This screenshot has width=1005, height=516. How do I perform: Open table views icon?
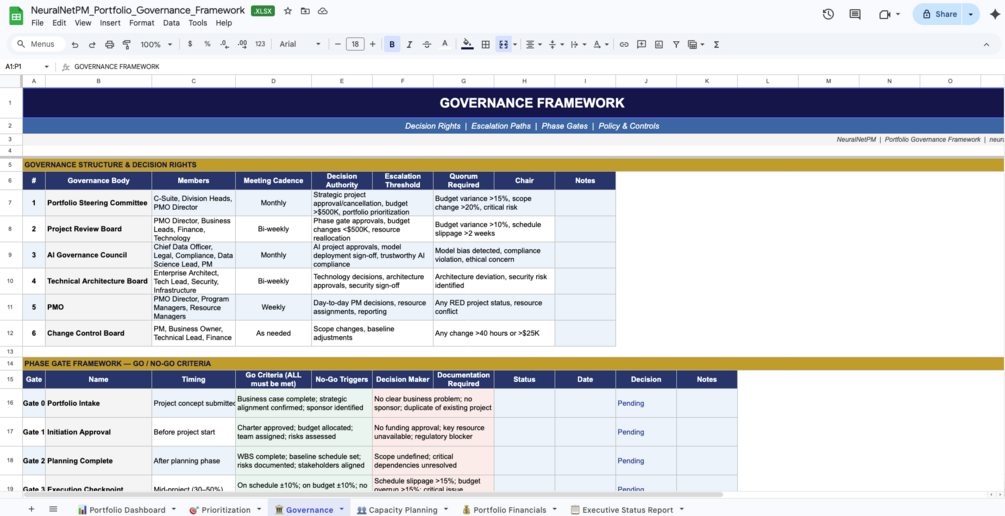coord(694,45)
